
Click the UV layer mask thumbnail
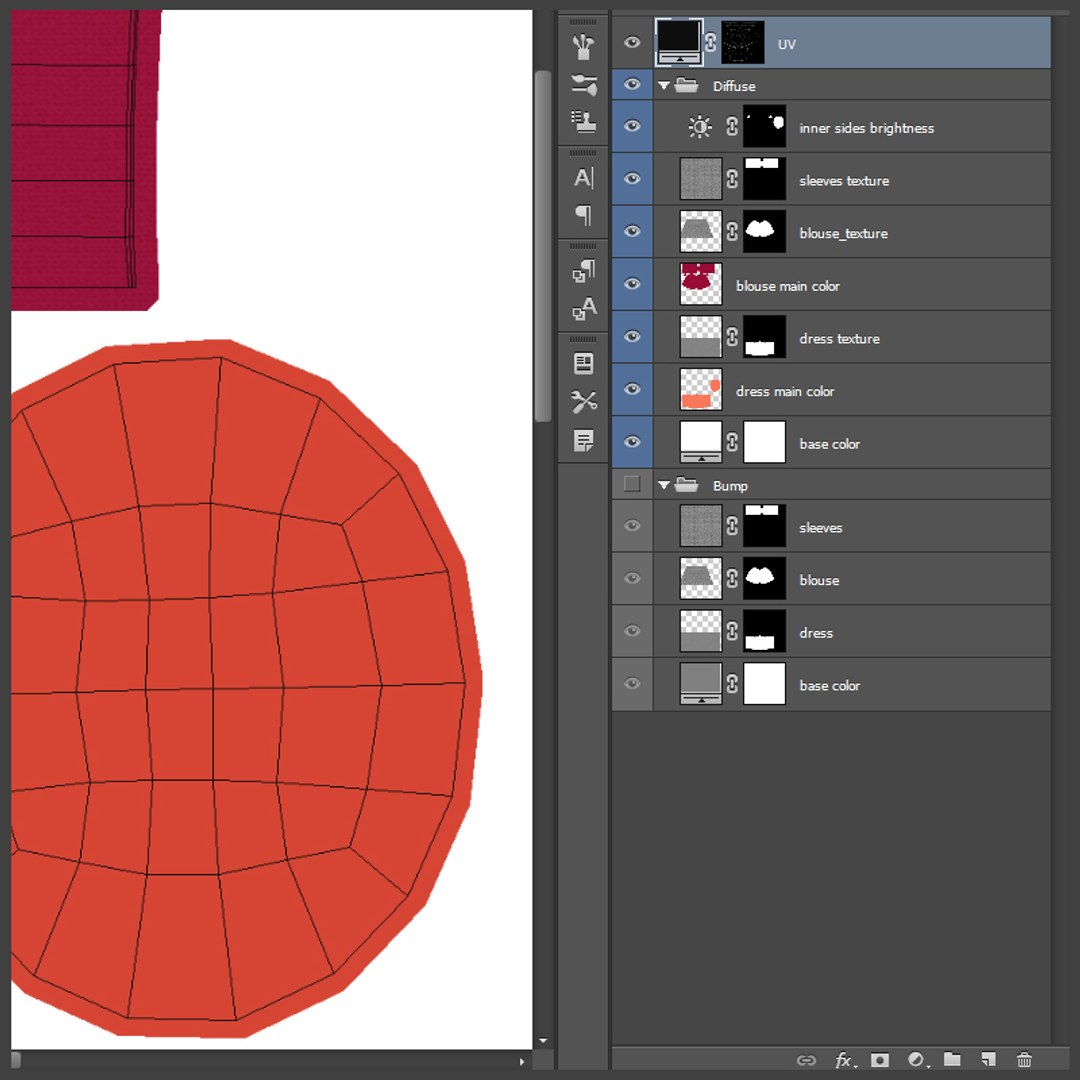click(x=742, y=43)
